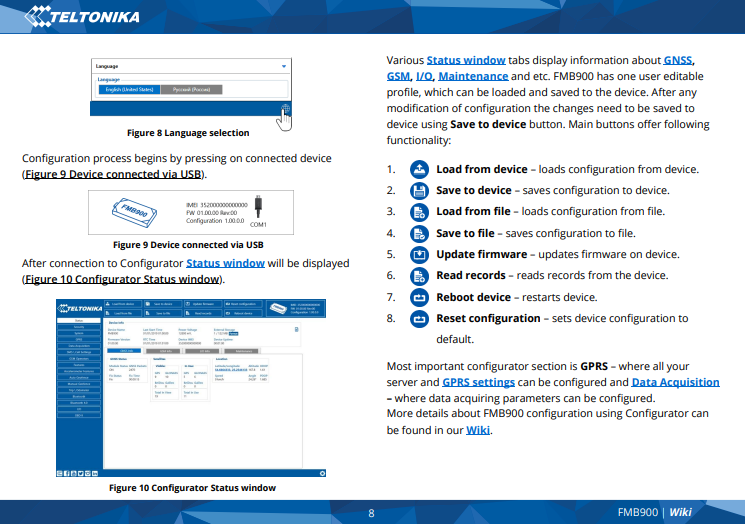Open the Data Acquisition link
The width and height of the screenshot is (745, 524).
pos(675,382)
